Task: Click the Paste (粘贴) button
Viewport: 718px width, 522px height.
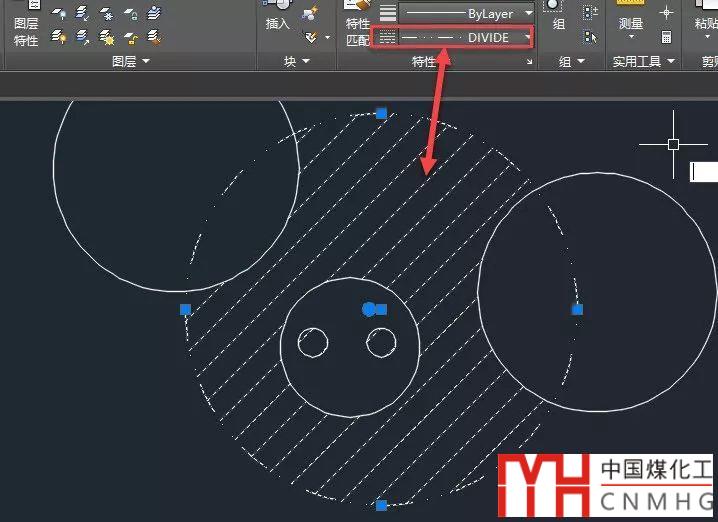Action: coord(705,23)
